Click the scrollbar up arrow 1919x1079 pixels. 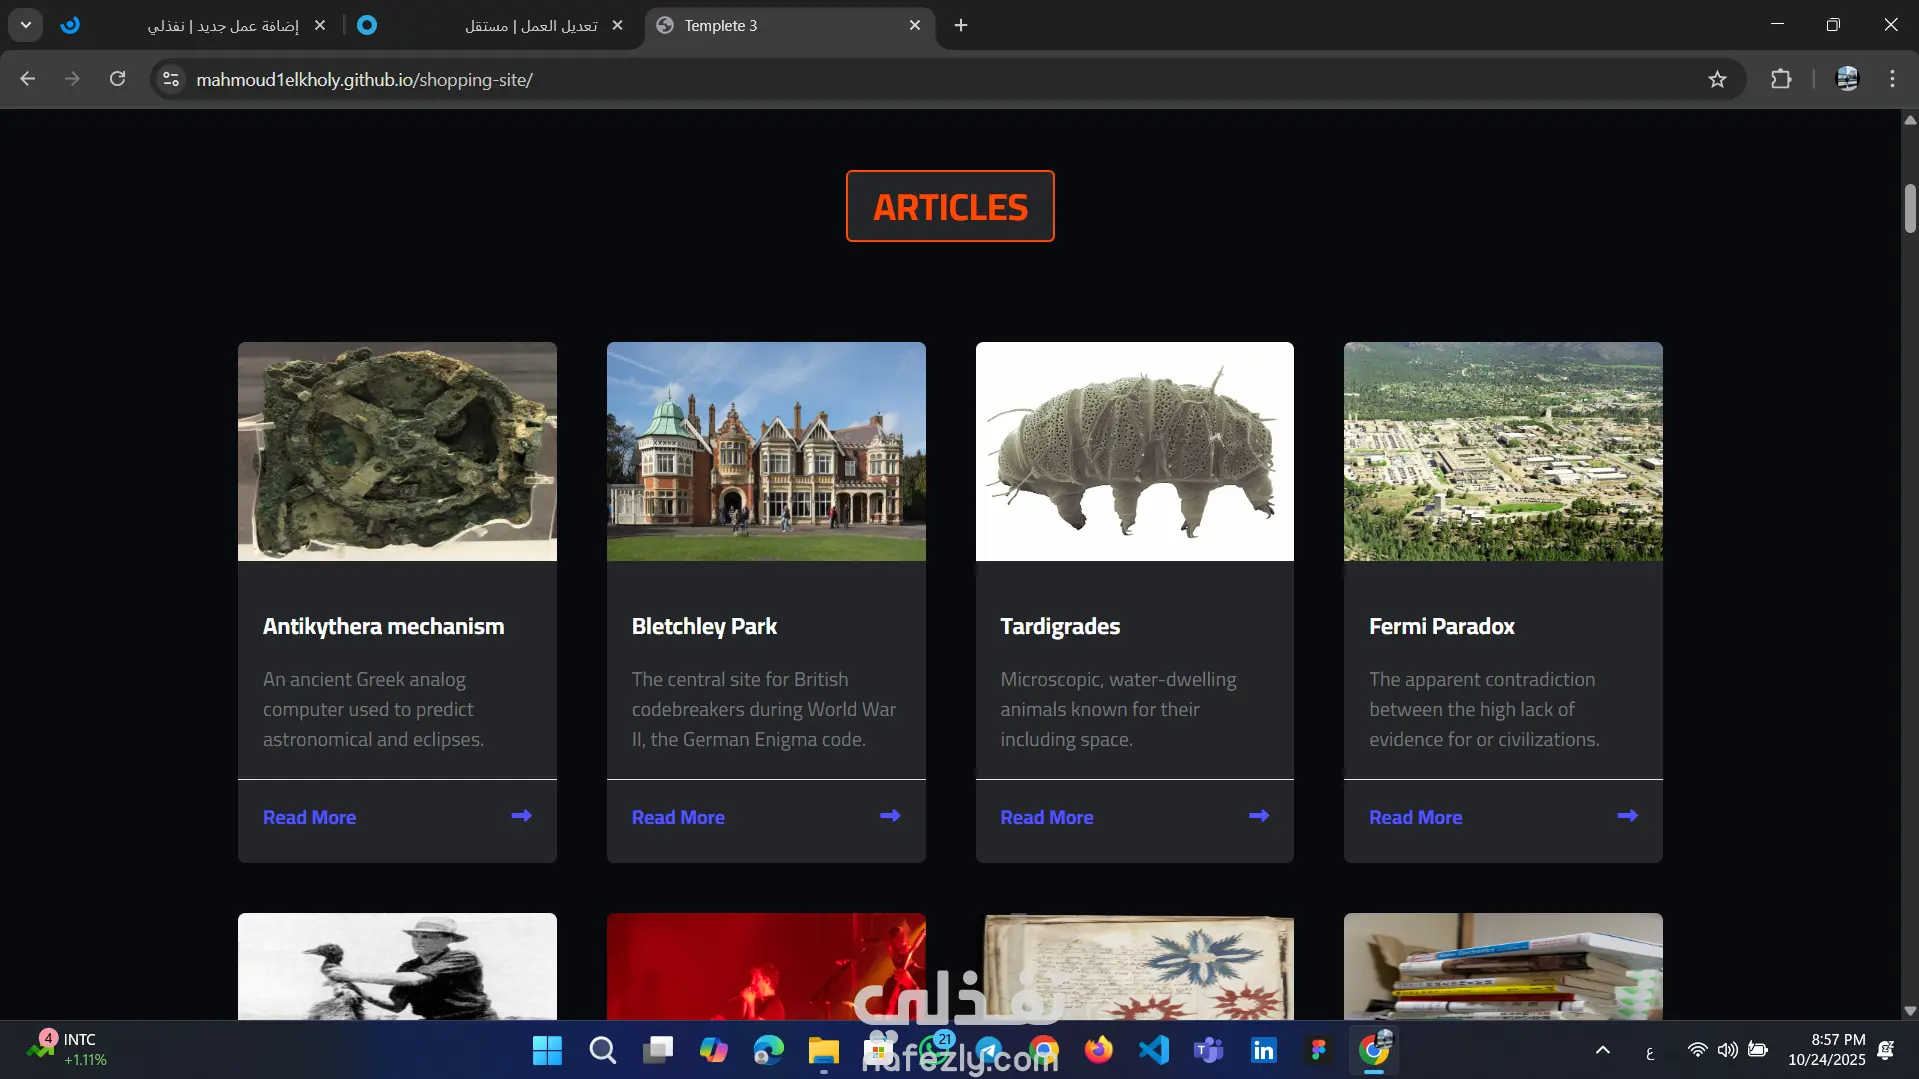point(1910,120)
